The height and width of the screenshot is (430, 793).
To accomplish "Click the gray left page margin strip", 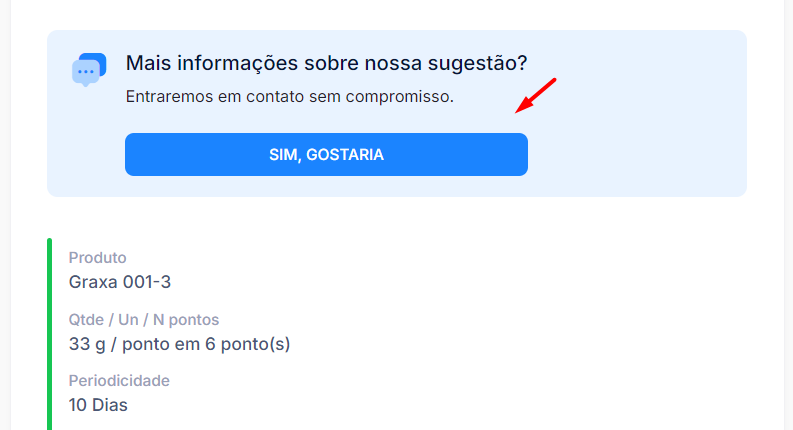I will tap(5, 215).
